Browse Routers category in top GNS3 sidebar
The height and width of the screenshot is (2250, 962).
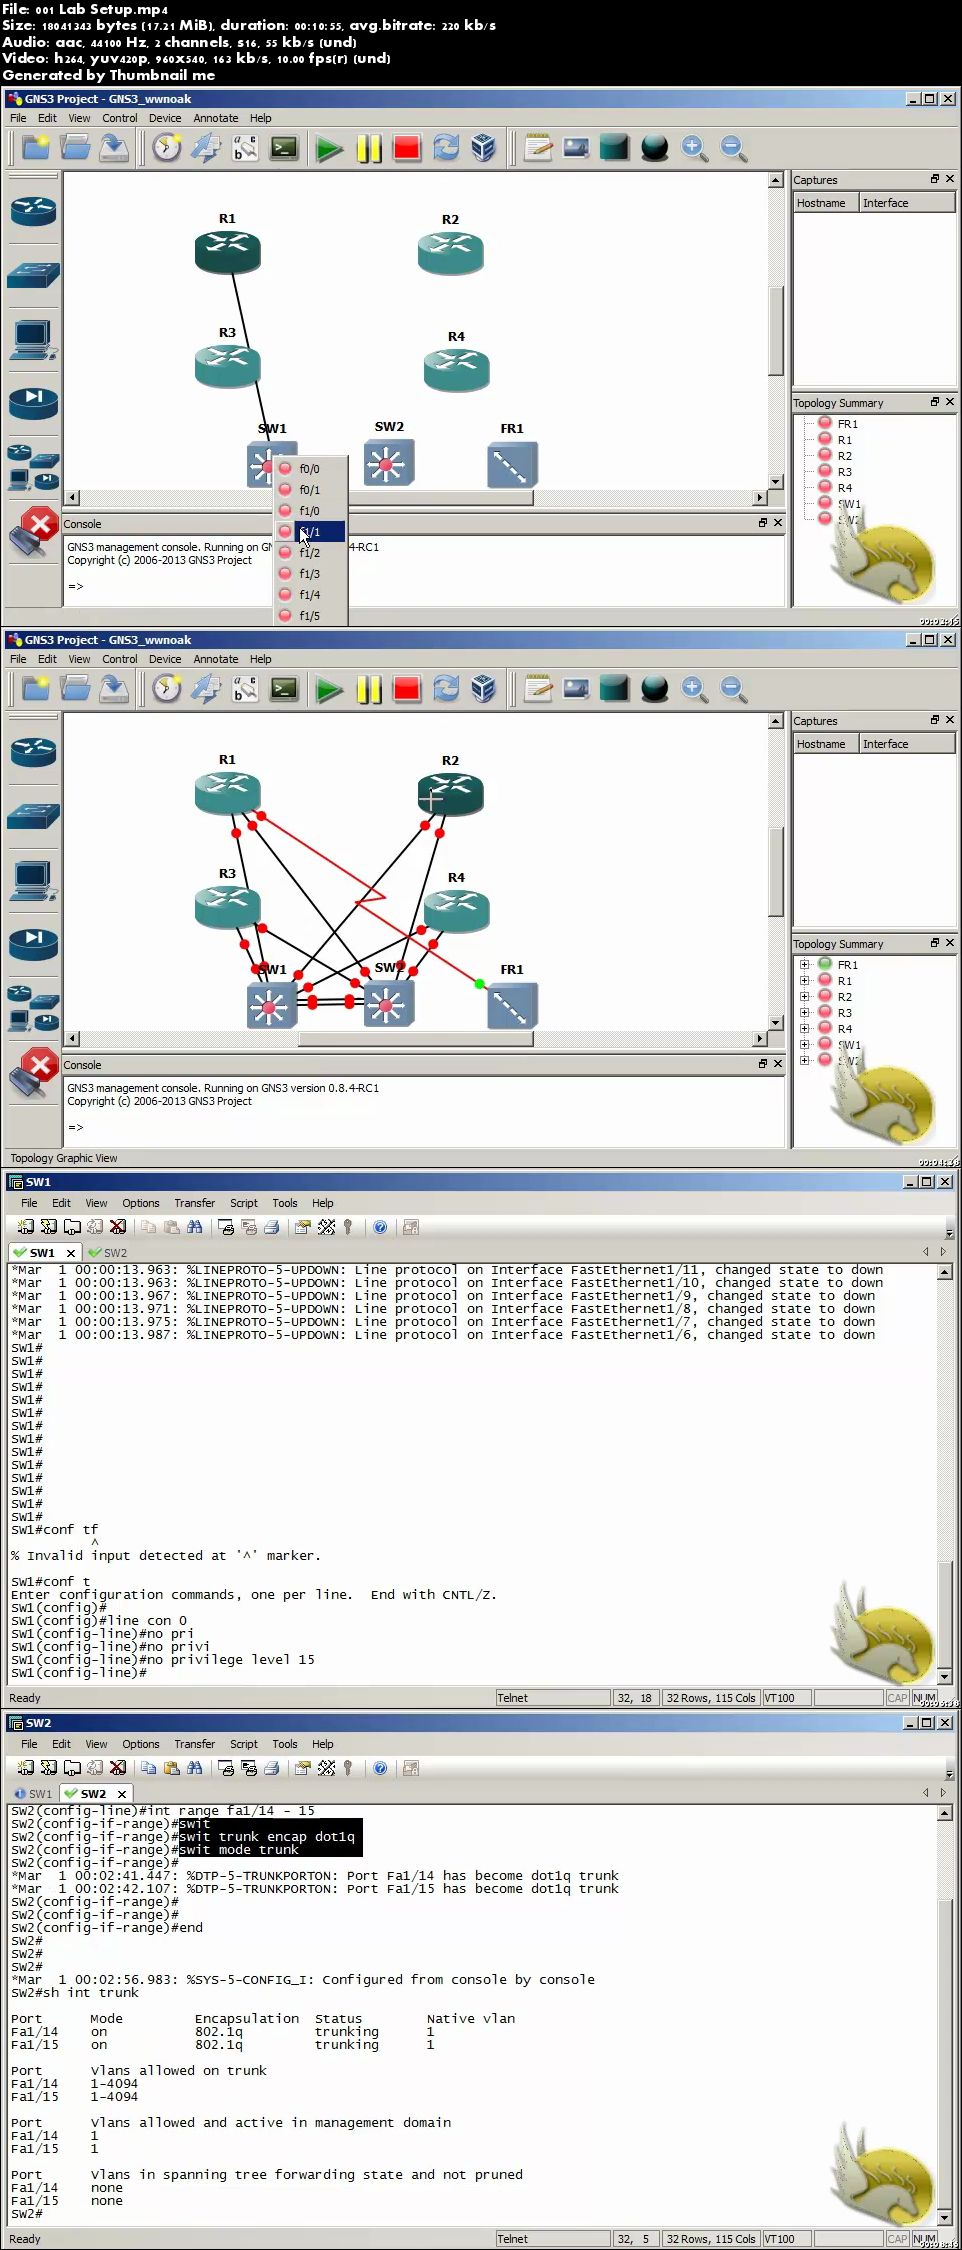point(33,210)
